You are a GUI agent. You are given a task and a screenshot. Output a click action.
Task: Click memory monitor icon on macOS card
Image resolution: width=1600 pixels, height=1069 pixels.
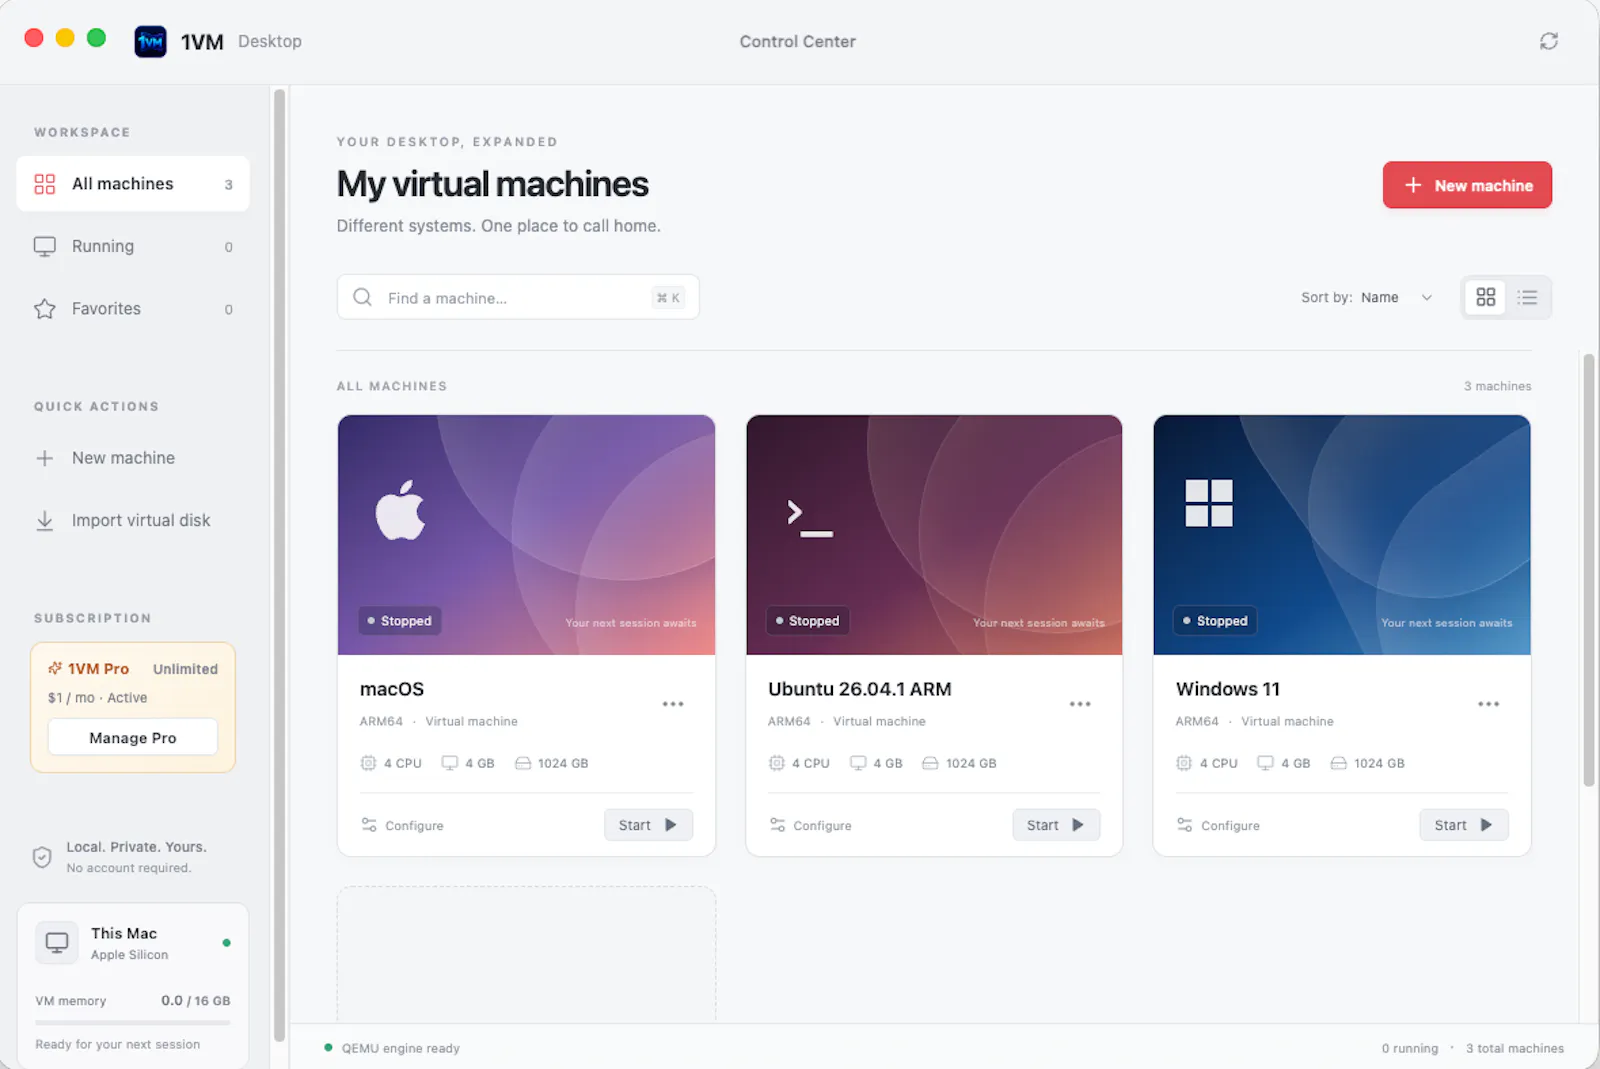tap(450, 763)
